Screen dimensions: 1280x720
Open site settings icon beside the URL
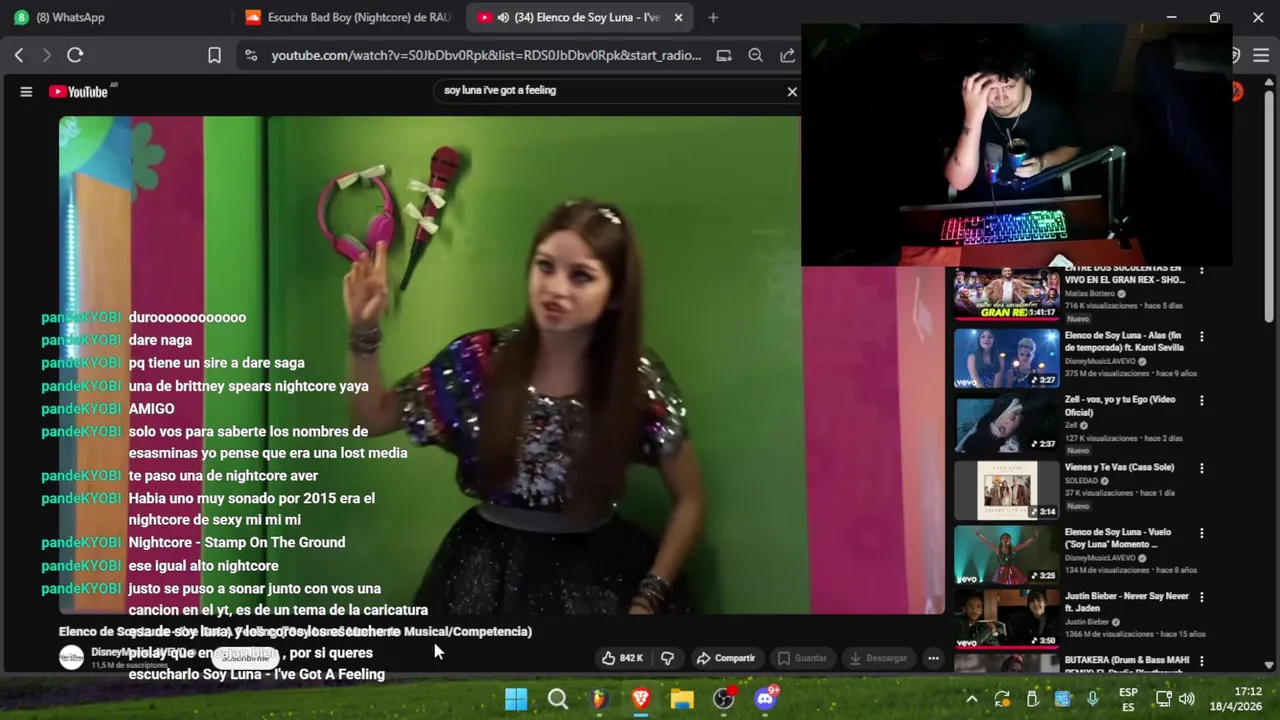pos(251,56)
